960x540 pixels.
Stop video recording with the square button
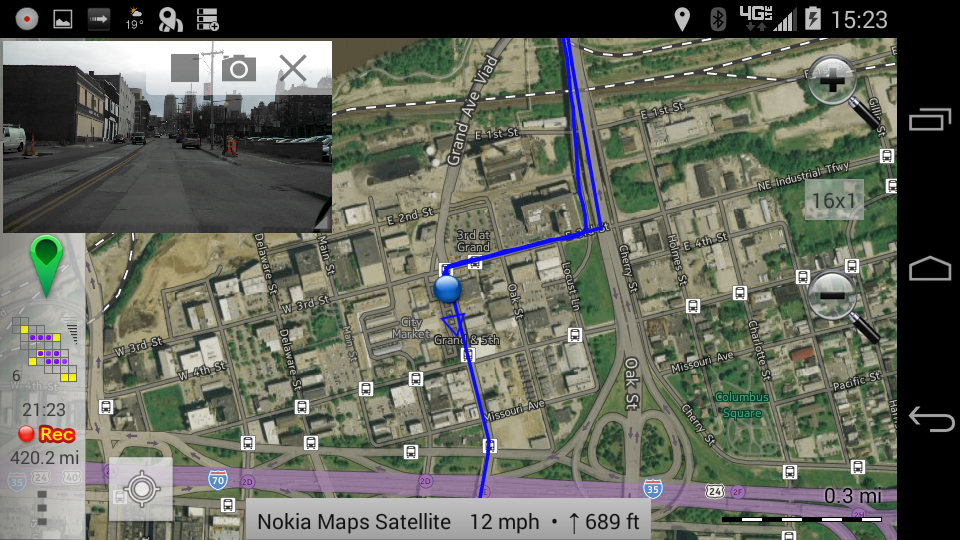(x=185, y=68)
